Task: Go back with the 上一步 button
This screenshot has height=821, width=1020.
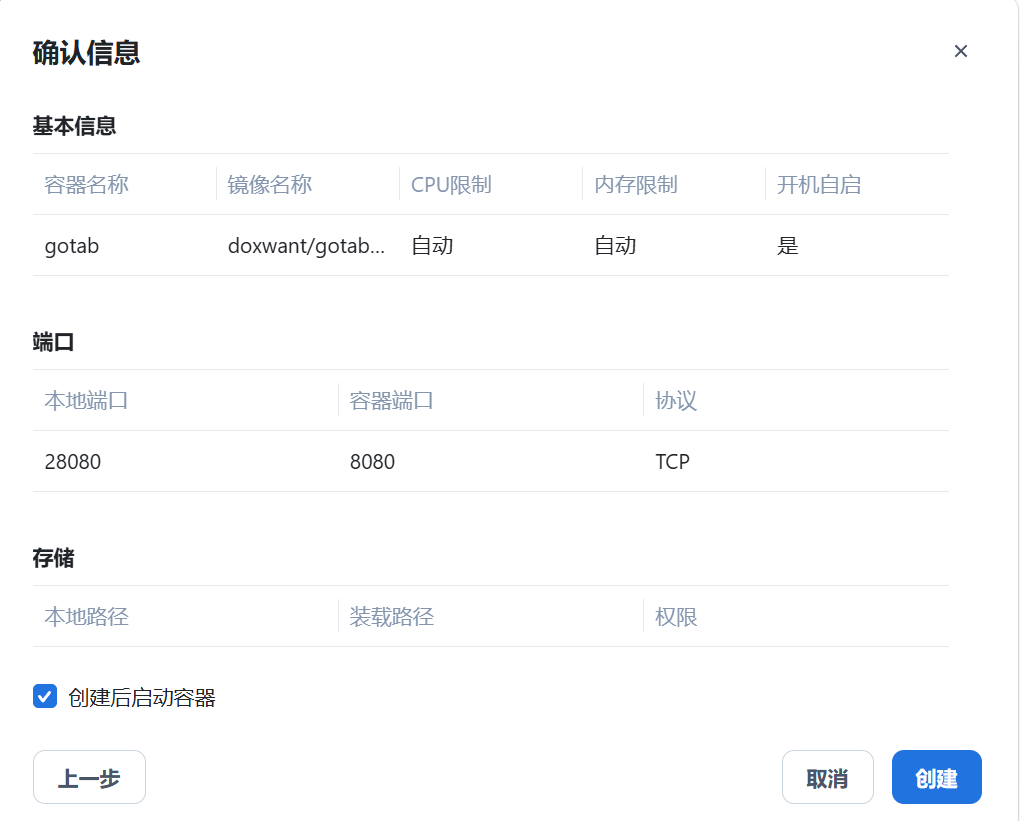Action: point(89,778)
